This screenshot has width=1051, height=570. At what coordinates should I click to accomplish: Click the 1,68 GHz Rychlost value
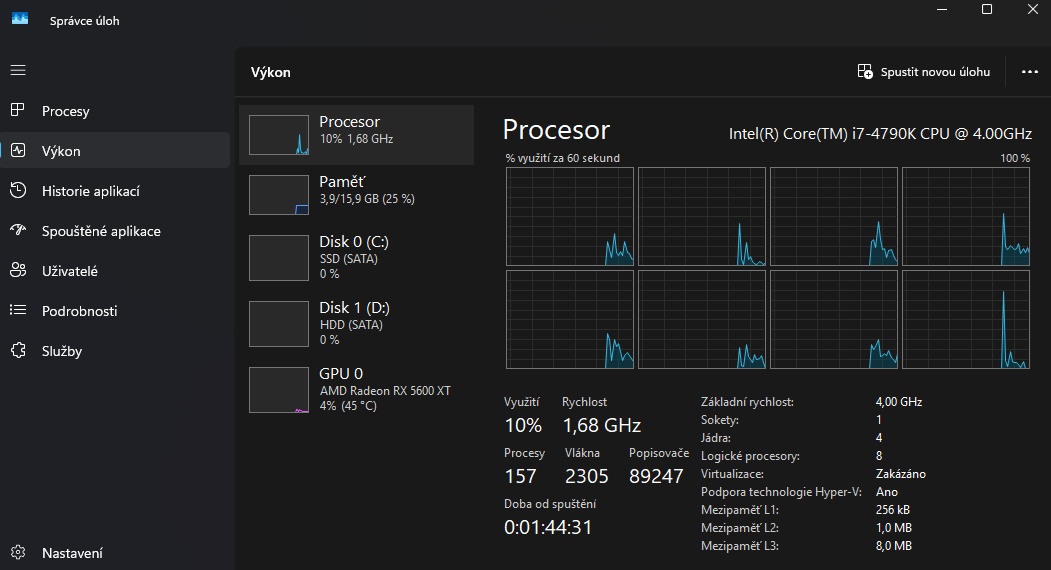[602, 425]
